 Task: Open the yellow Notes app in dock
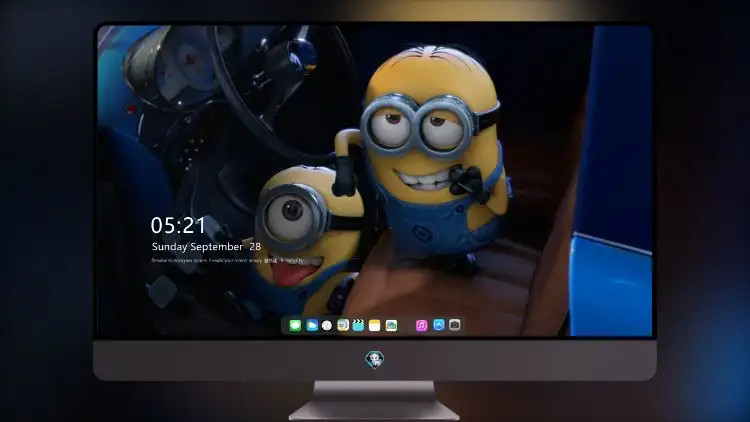(375, 325)
